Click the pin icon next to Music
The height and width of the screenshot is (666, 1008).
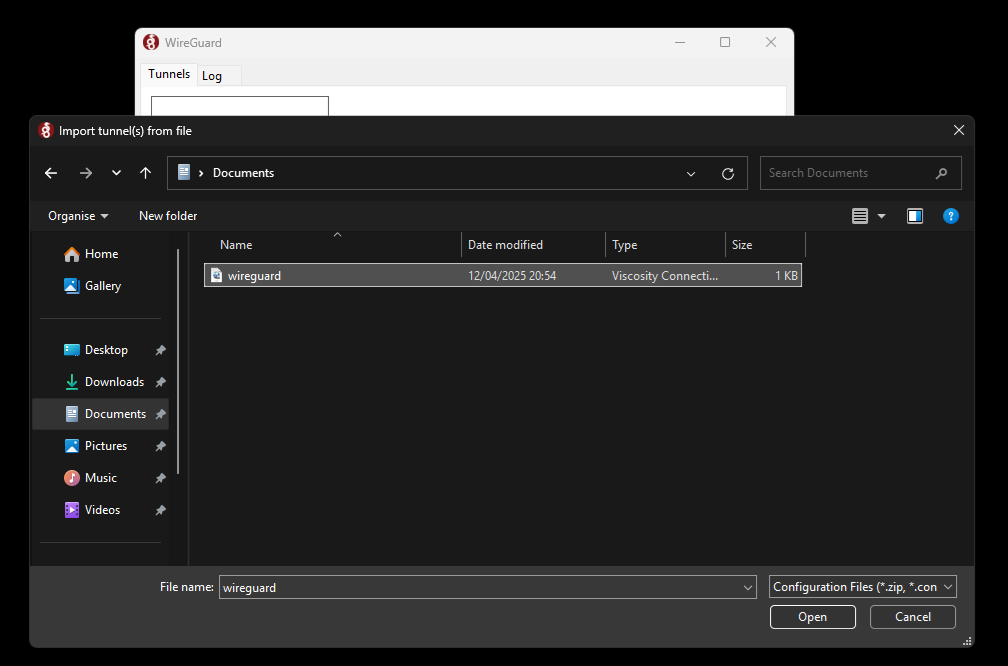(160, 478)
